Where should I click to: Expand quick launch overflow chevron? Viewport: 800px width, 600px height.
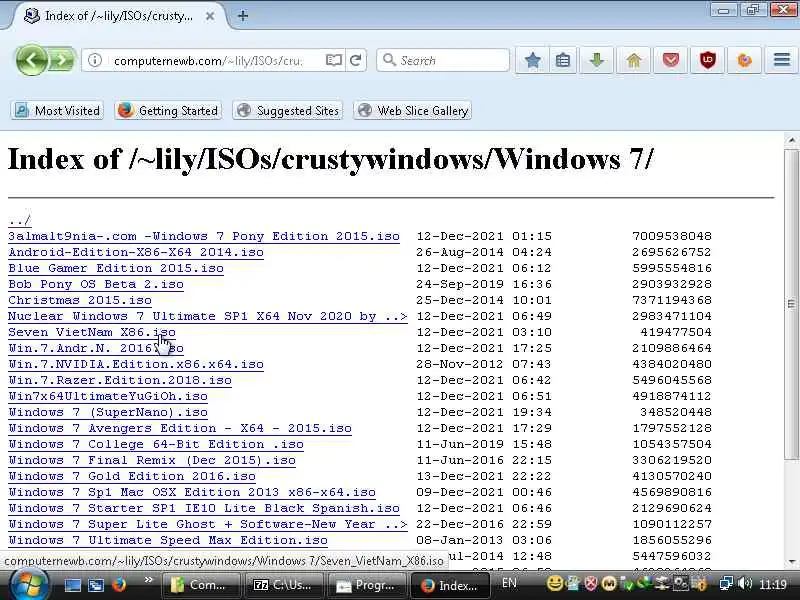point(148,580)
